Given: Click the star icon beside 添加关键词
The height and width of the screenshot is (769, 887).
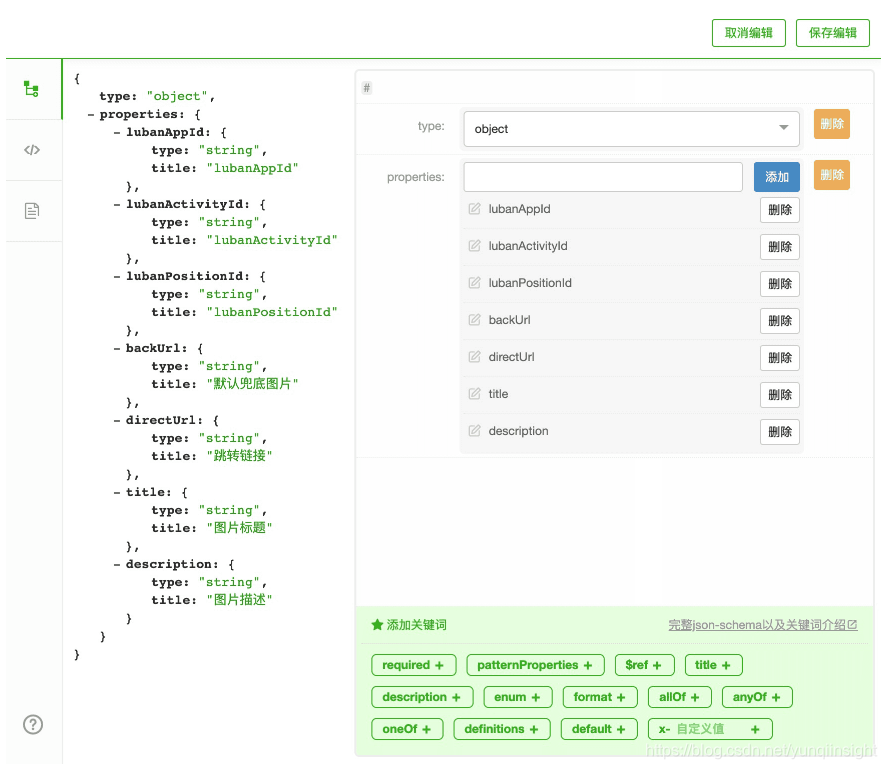Looking at the screenshot, I should [x=377, y=625].
